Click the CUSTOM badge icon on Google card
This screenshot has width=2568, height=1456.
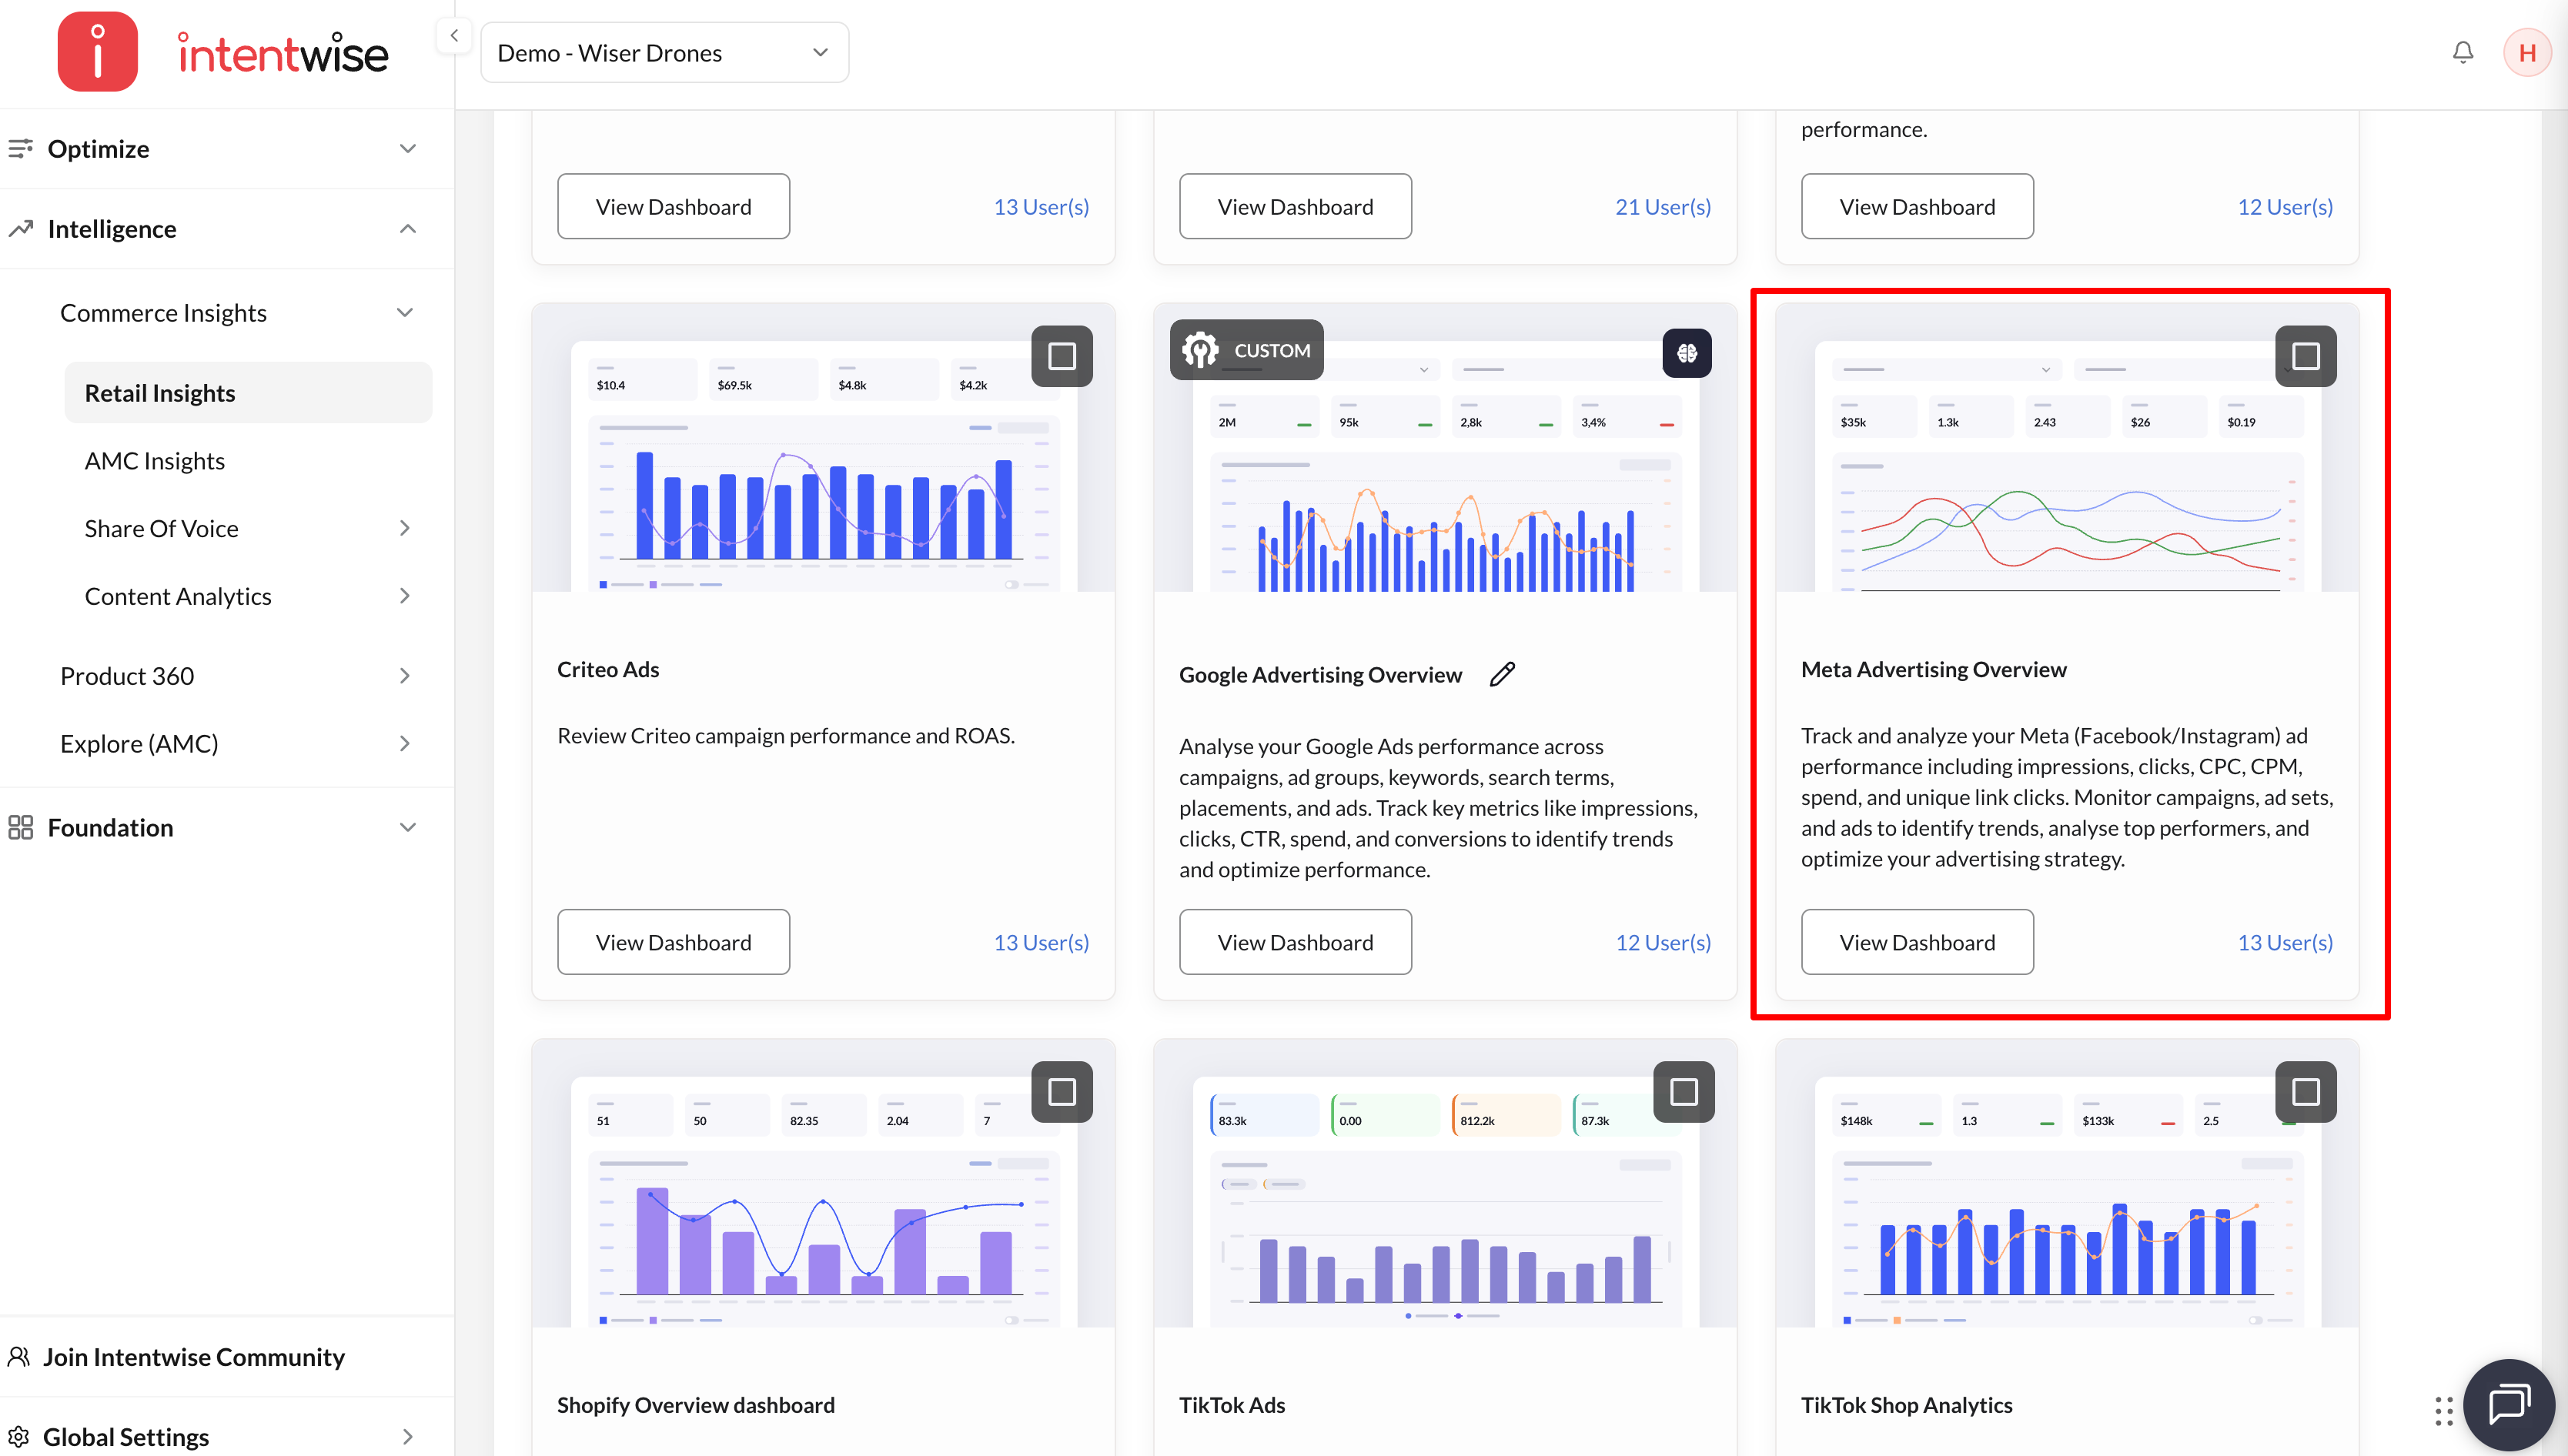1200,350
